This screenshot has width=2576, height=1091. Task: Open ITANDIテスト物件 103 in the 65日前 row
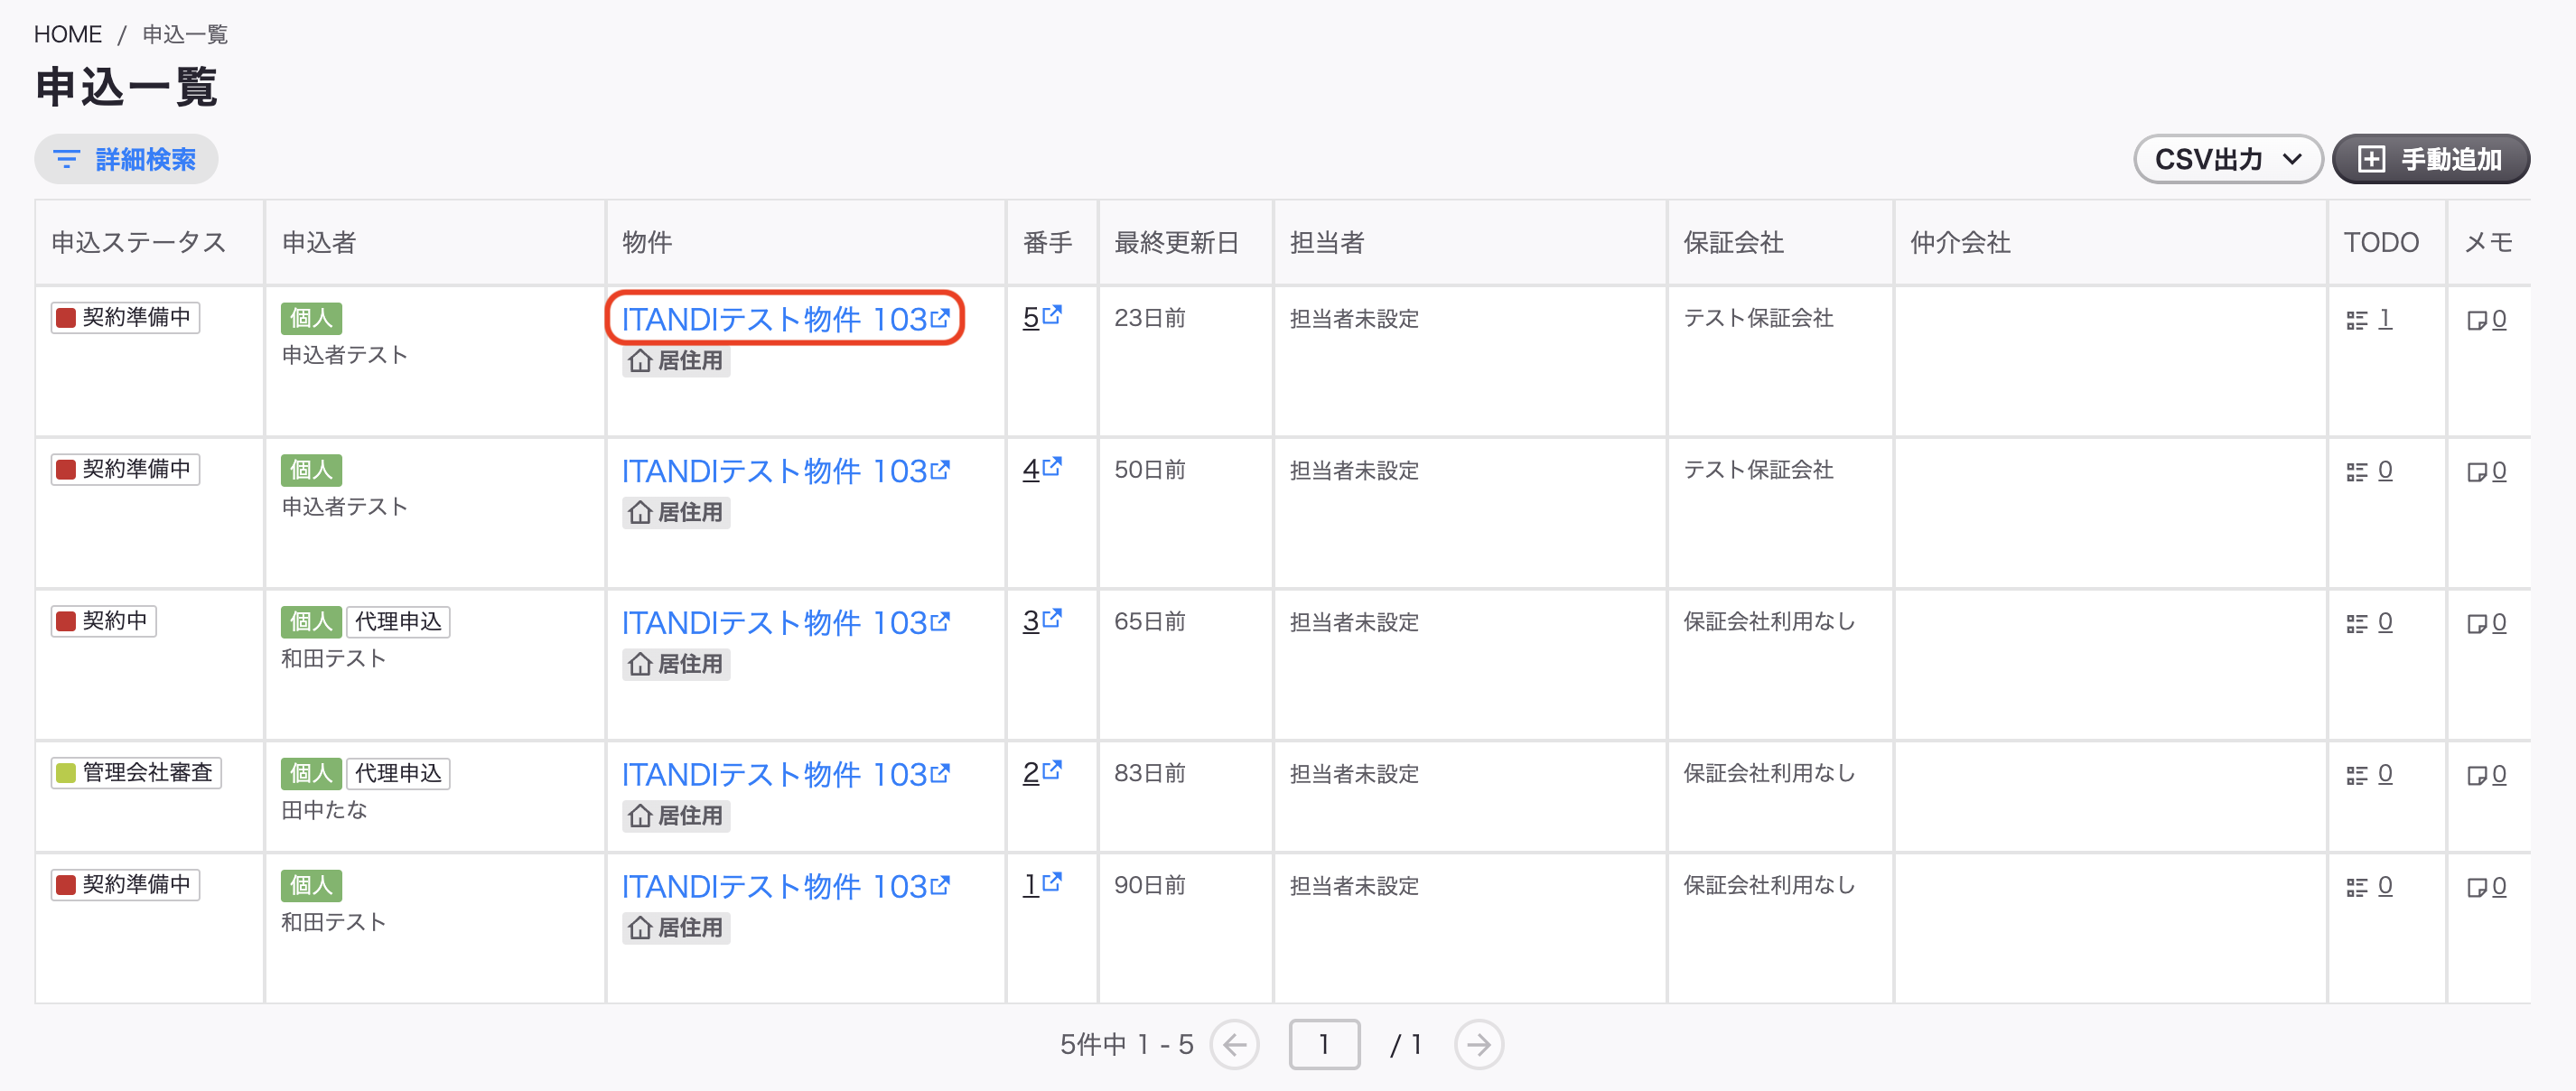click(785, 622)
